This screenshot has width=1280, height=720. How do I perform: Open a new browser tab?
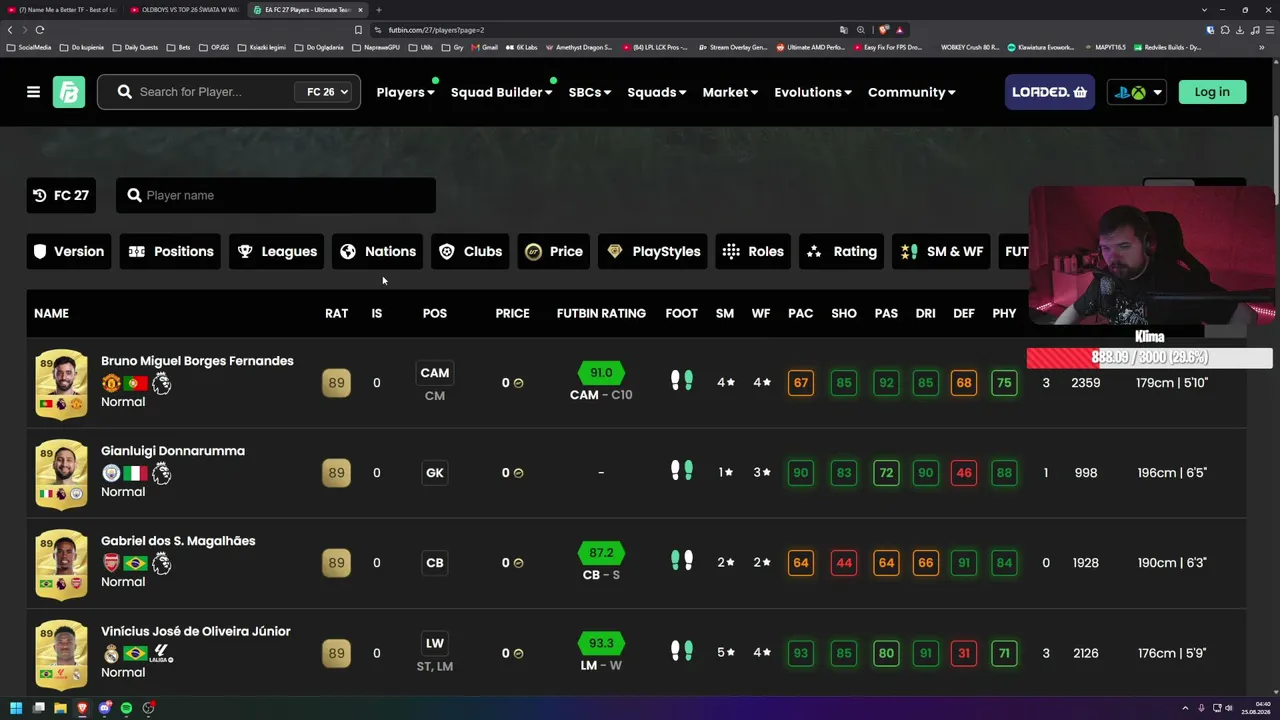coord(379,10)
